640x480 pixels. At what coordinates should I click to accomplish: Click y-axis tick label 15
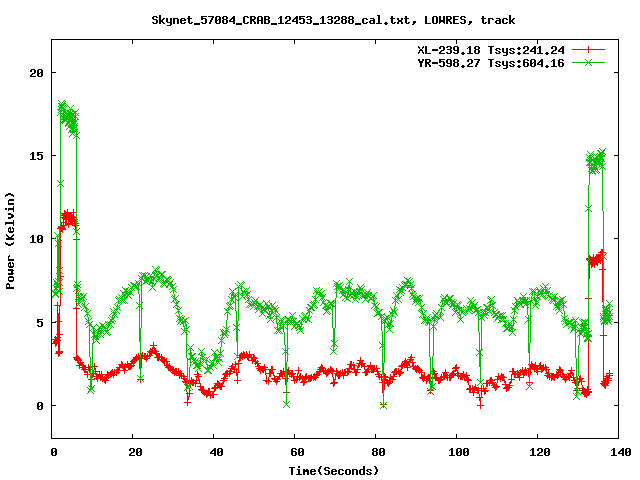tap(36, 156)
